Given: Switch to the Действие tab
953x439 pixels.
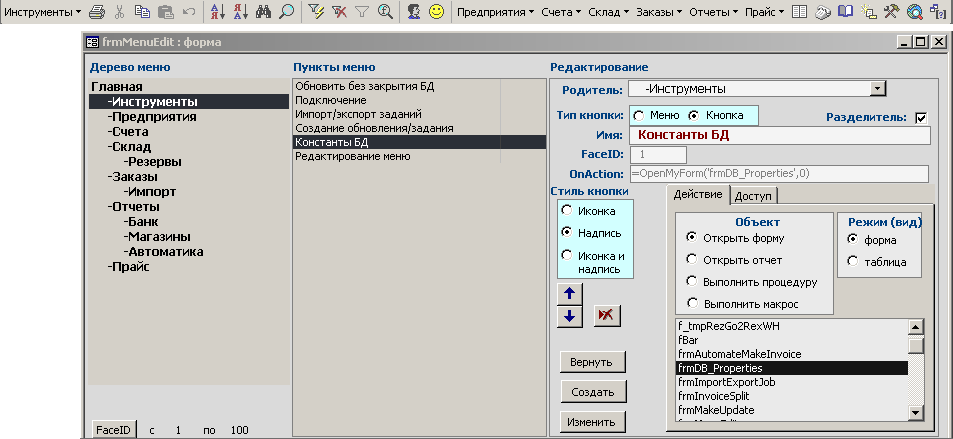Looking at the screenshot, I should 697,195.
